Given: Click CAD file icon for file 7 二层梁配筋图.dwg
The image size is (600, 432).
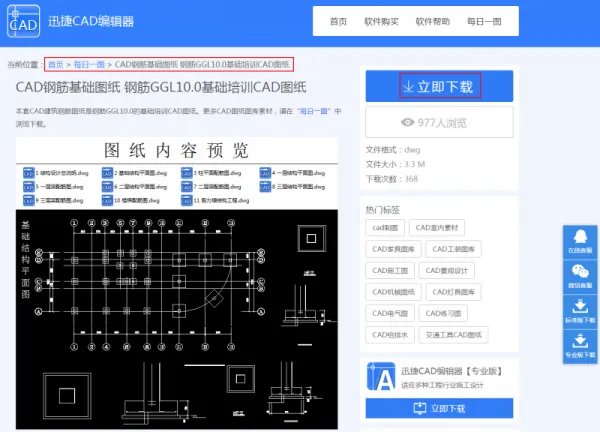Looking at the screenshot, I should (187, 187).
